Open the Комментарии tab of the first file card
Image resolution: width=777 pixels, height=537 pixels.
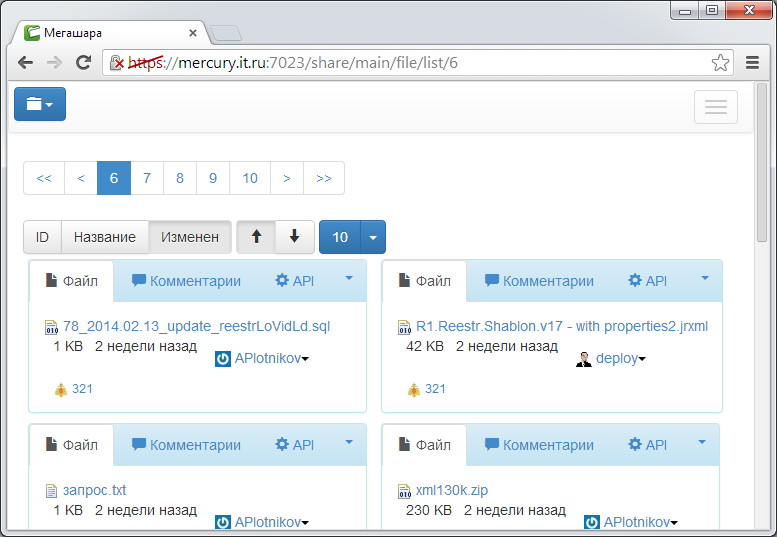(186, 281)
